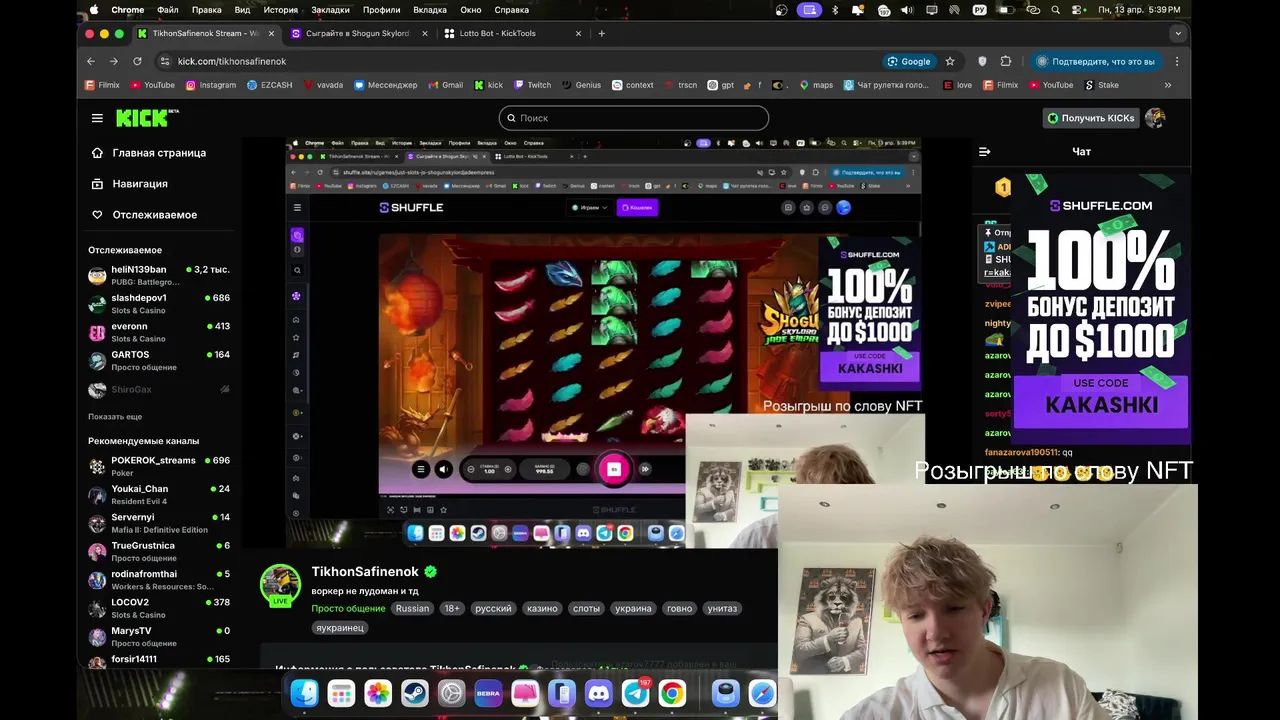Open Control Center in the menu bar
Screen dimensions: 1280x720
click(1078, 10)
